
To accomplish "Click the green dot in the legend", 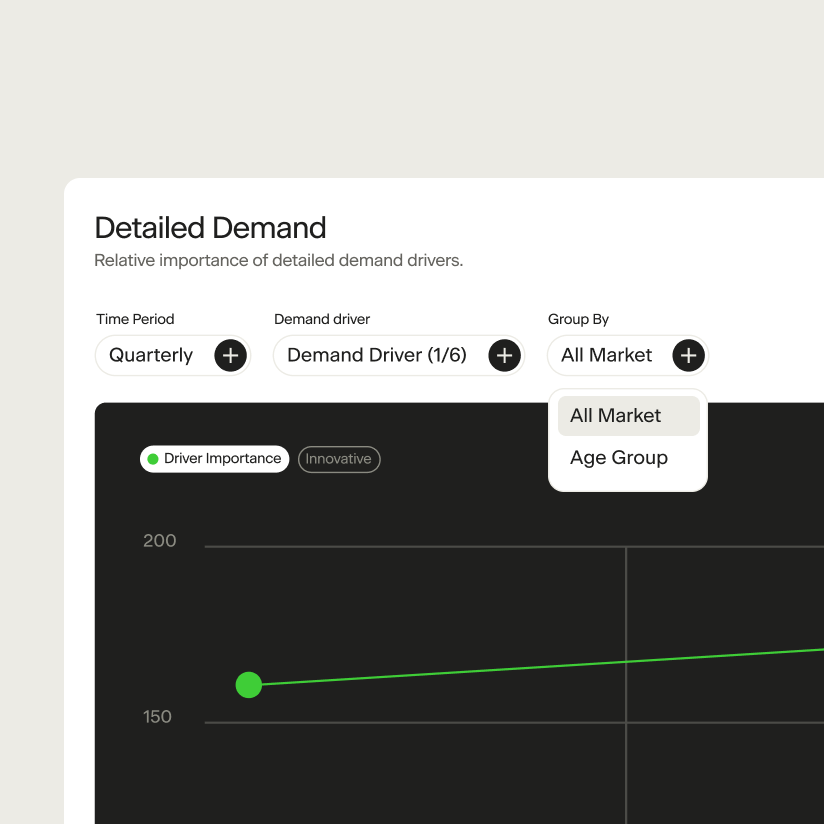I will click(153, 459).
